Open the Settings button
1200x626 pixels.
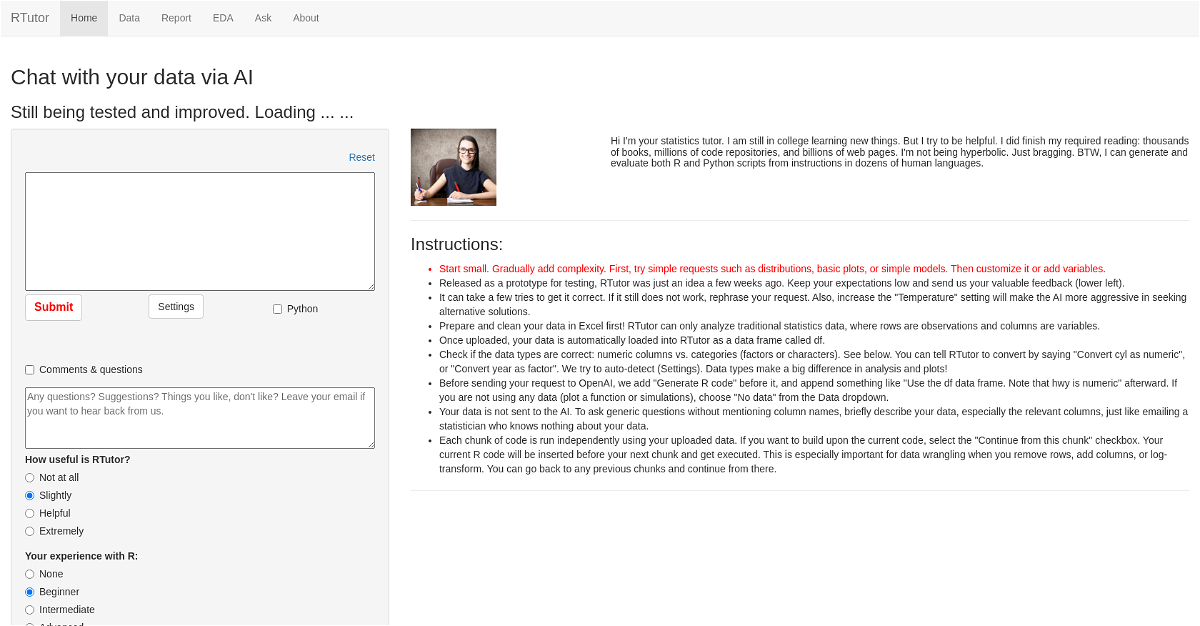pyautogui.click(x=176, y=307)
